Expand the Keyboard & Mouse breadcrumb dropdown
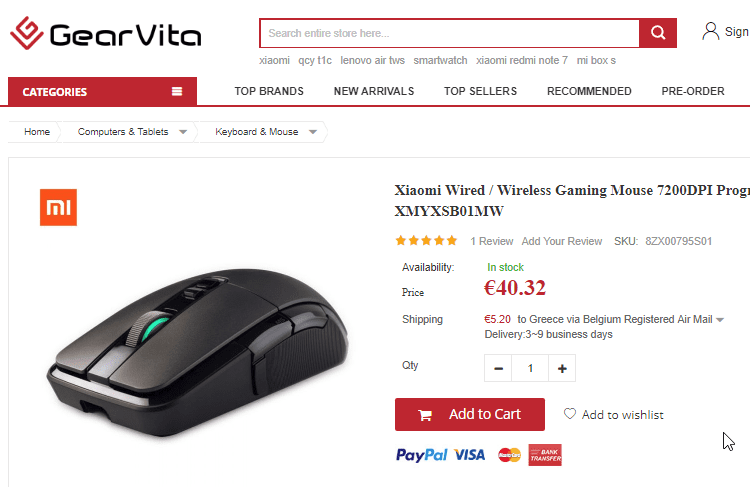750x487 pixels. click(x=313, y=132)
